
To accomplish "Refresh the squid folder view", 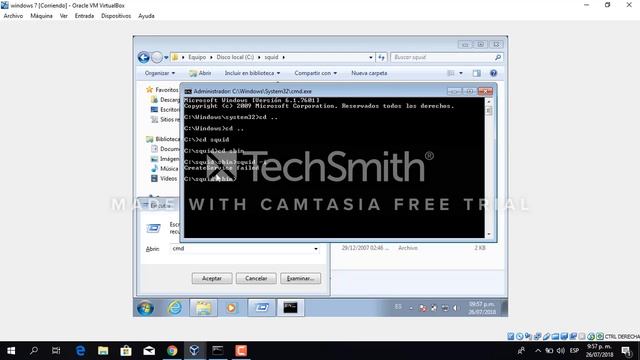I will [381, 58].
